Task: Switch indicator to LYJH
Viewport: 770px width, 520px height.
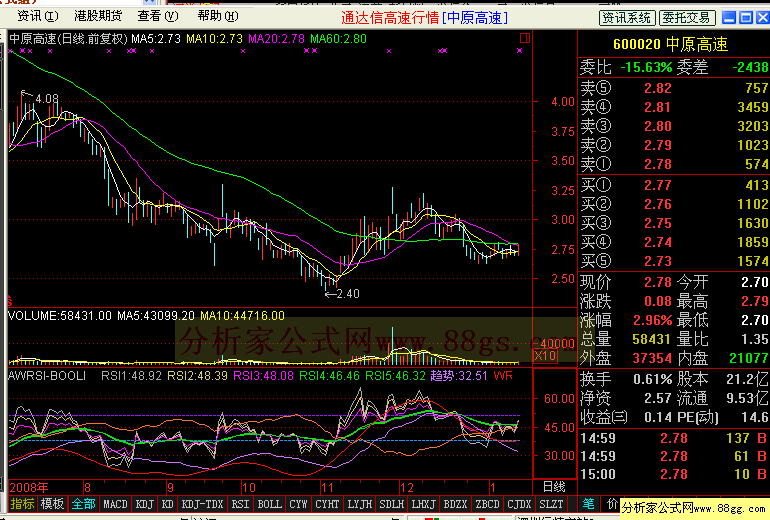Action: (x=360, y=504)
